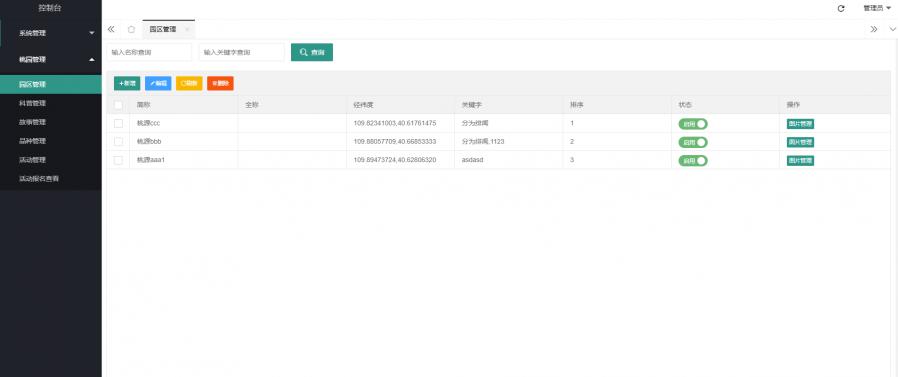Close the 园区管理 tab with its x
Image resolution: width=898 pixels, height=377 pixels.
187,29
